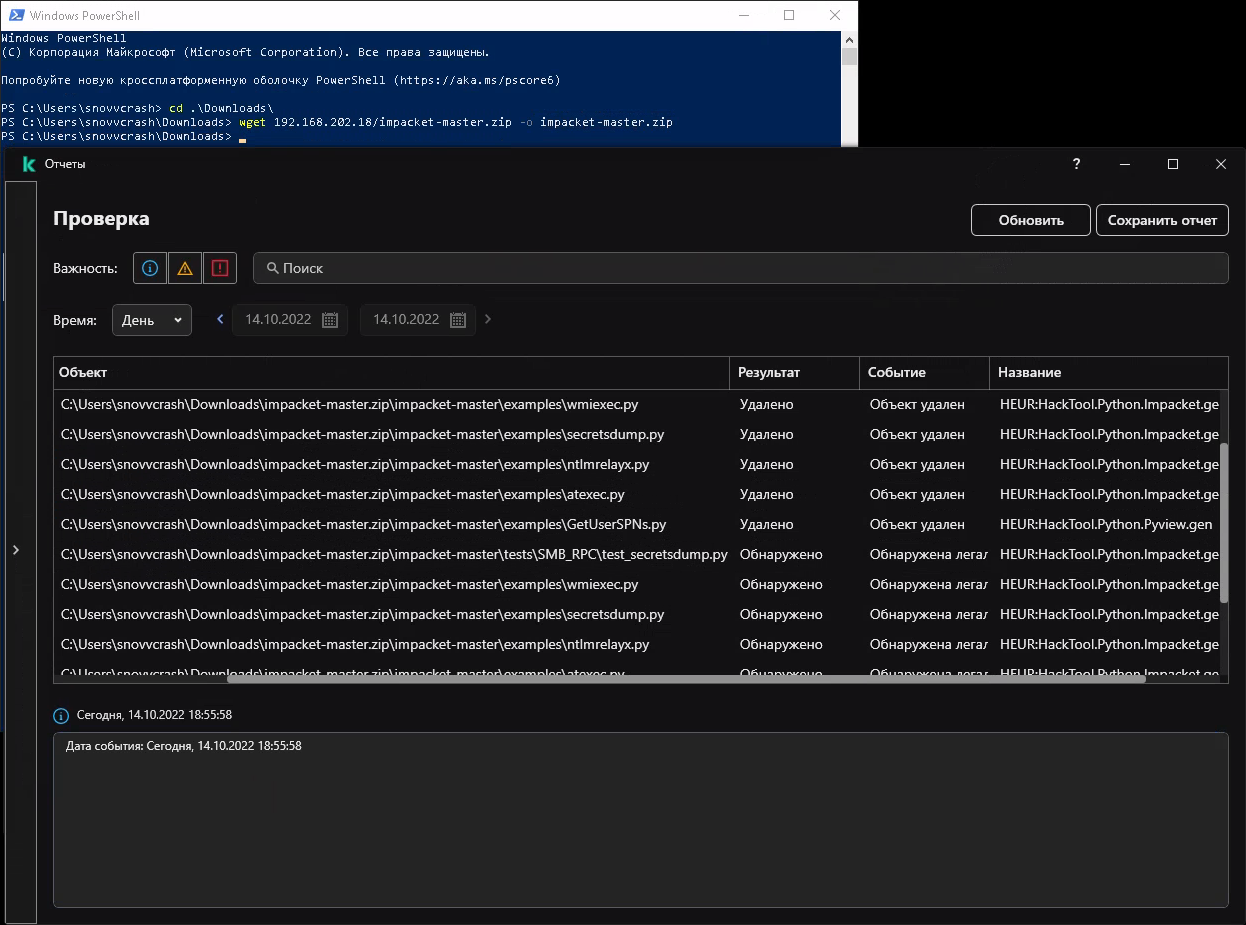Image resolution: width=1246 pixels, height=925 pixels.
Task: Open calendar picker for the start date
Action: (330, 319)
